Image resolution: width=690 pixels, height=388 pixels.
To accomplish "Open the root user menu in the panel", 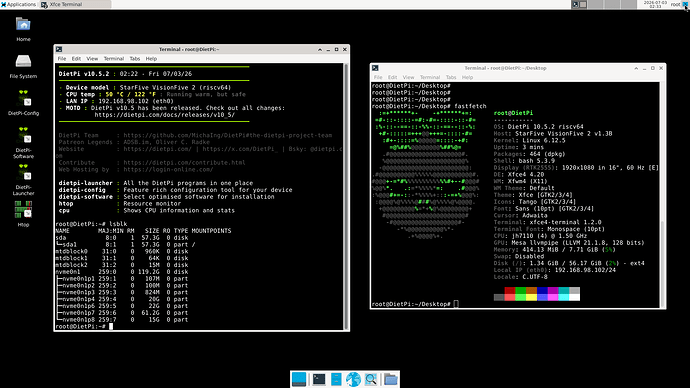I will 675,4.
